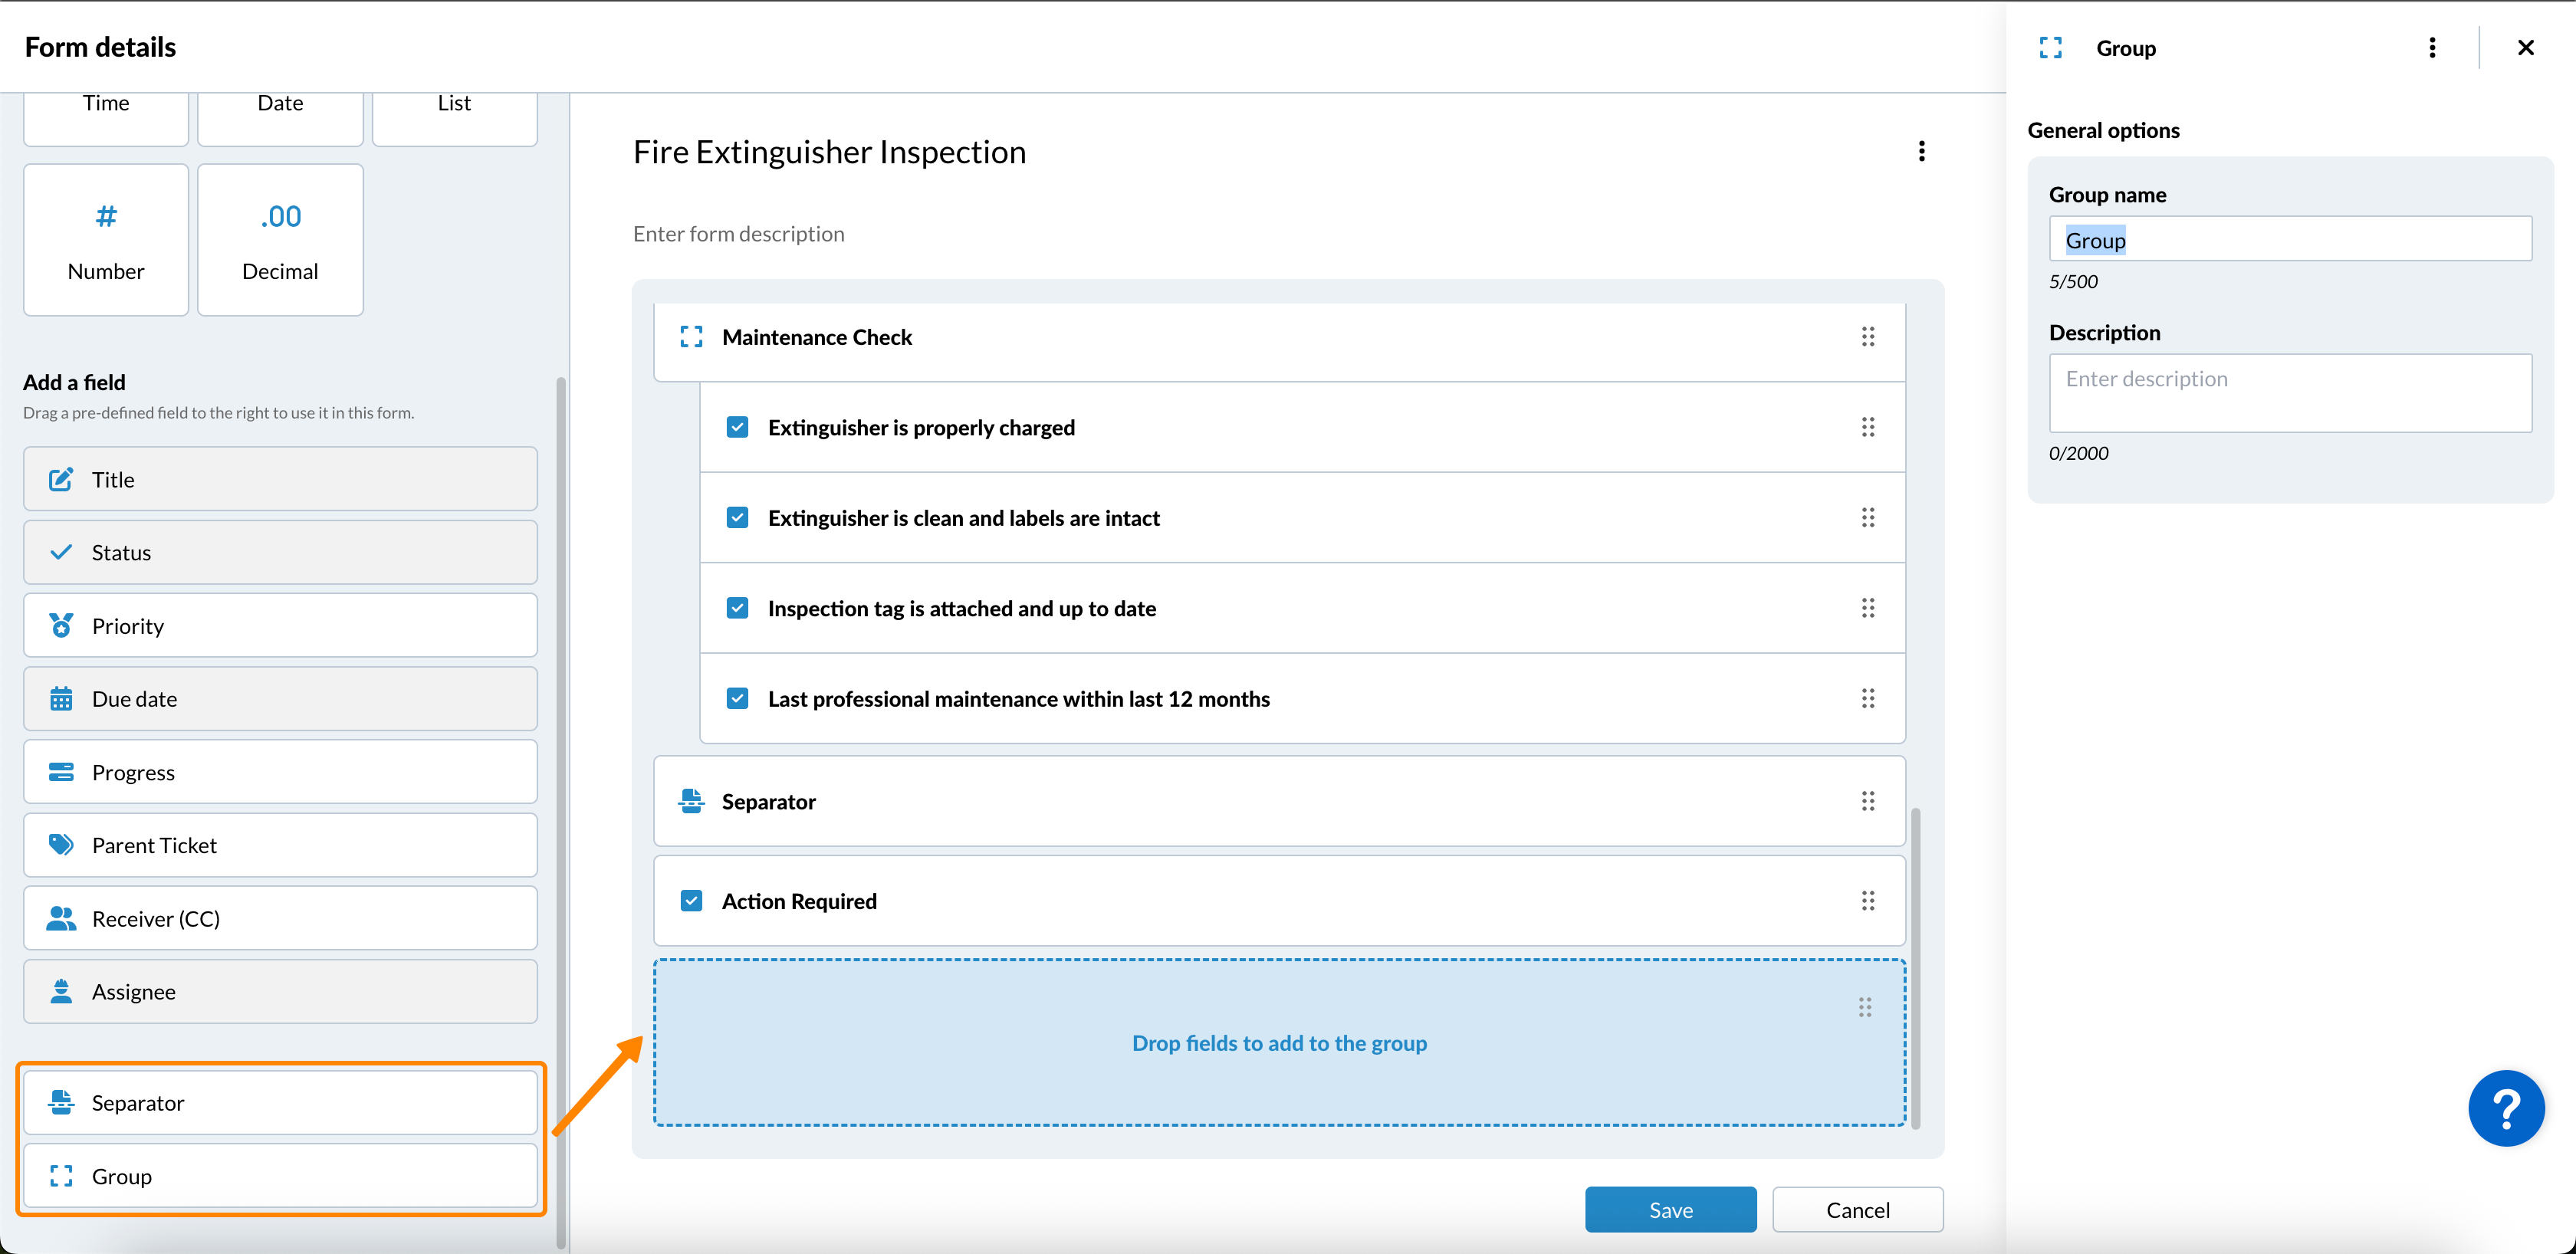Cancel form editing
The image size is (2576, 1254).
pos(1857,1210)
